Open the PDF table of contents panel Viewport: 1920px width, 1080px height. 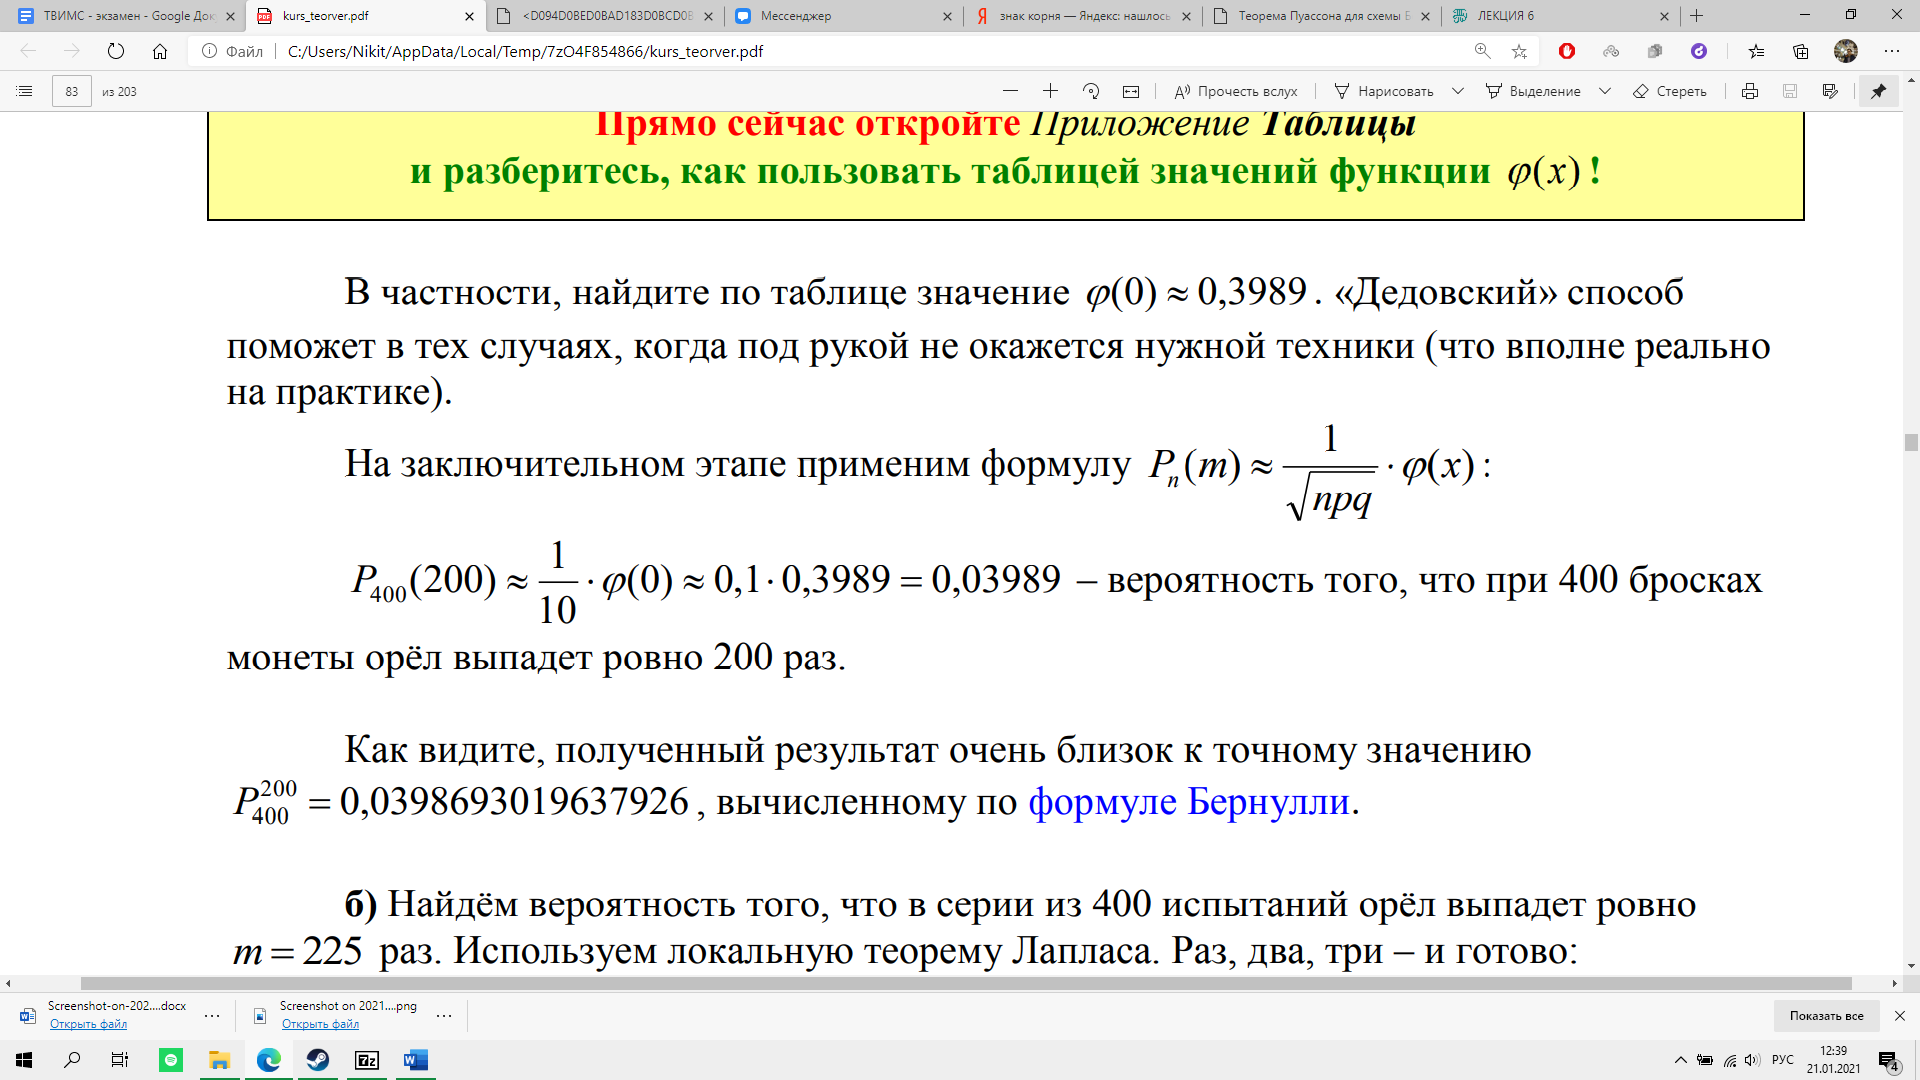coord(25,91)
